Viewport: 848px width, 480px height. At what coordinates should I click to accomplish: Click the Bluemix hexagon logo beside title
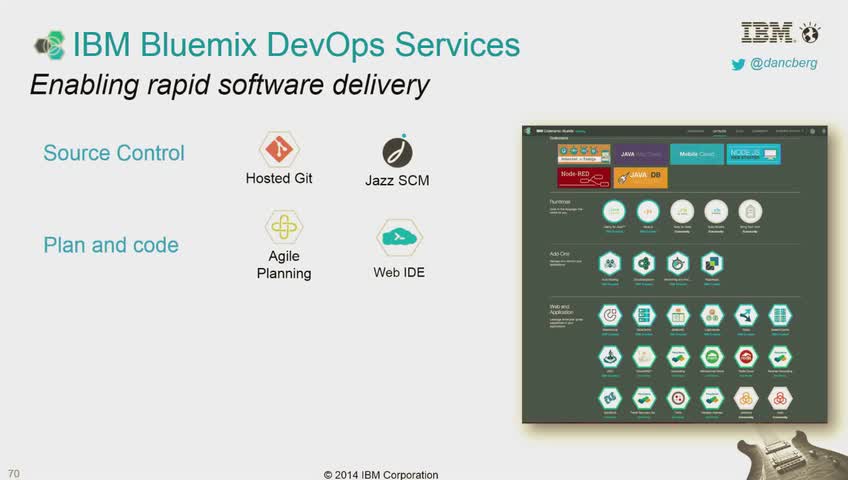[x=50, y=45]
